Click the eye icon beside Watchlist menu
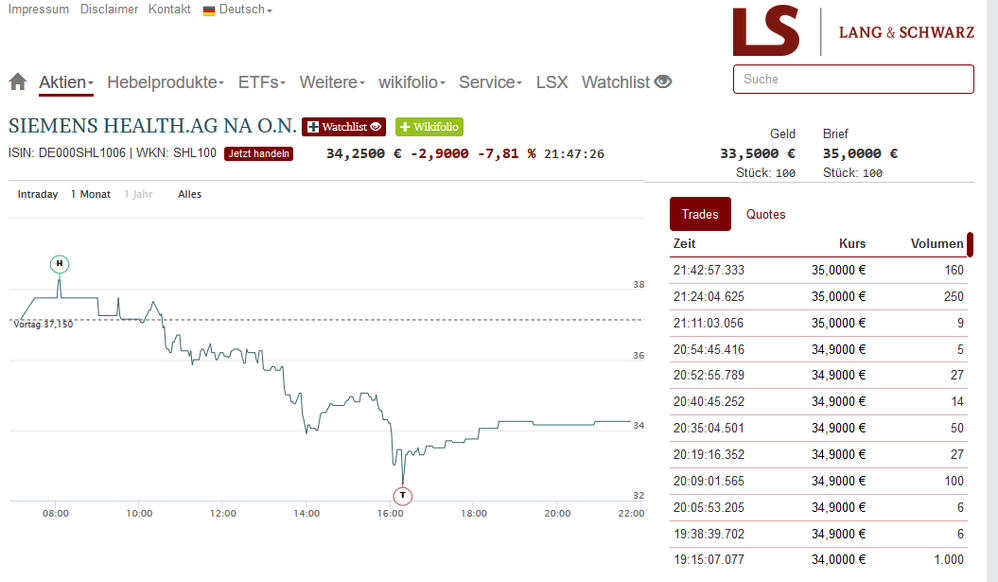 pos(663,82)
